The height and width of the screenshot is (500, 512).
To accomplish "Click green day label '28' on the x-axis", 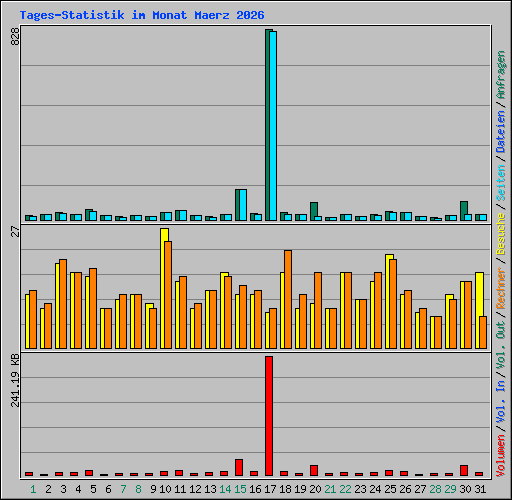I will coord(435,489).
